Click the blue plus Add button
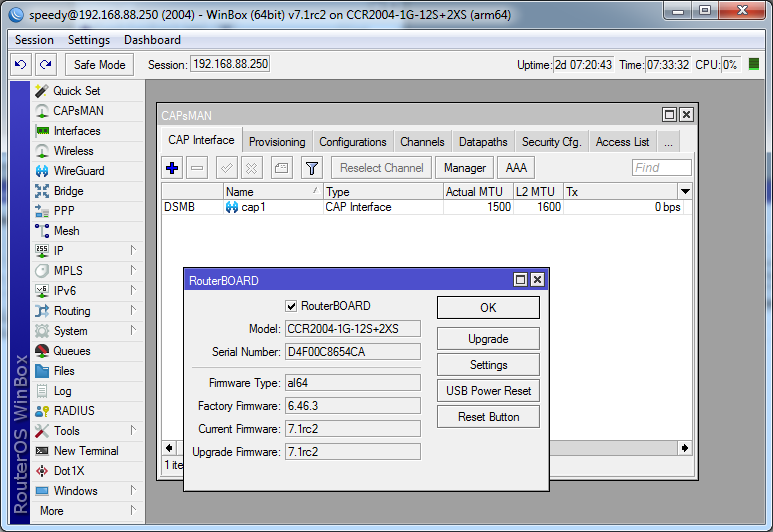Image resolution: width=773 pixels, height=532 pixels. point(173,168)
